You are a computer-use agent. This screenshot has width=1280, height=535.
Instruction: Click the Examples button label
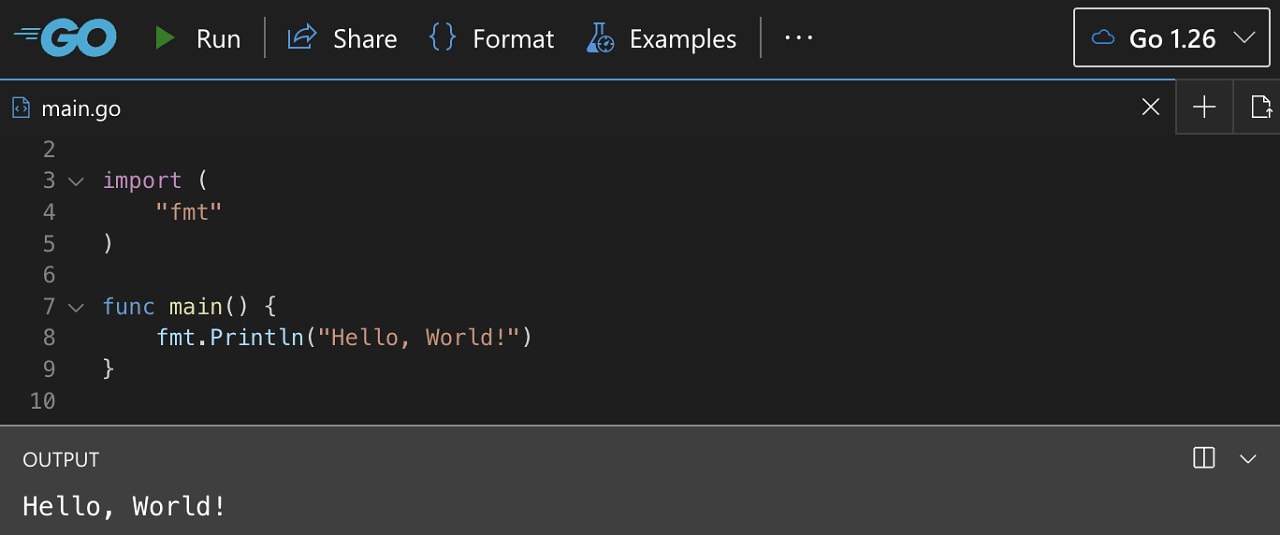pyautogui.click(x=683, y=39)
